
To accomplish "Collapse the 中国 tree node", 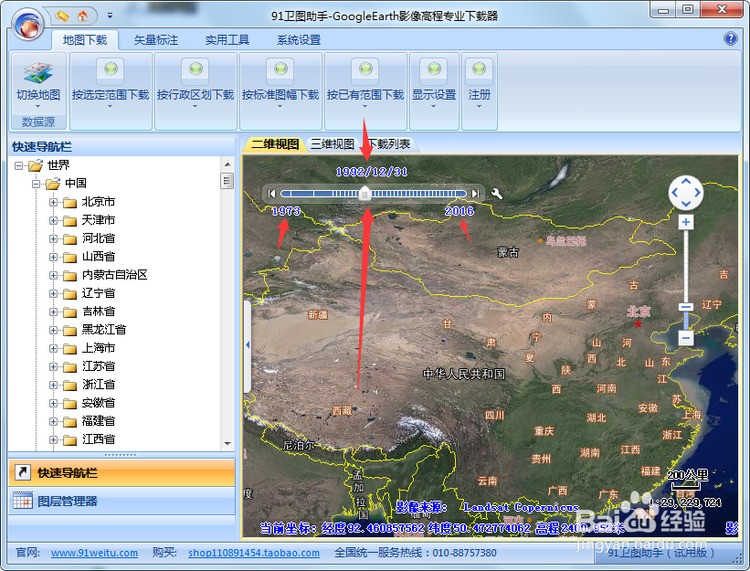I will (x=36, y=184).
